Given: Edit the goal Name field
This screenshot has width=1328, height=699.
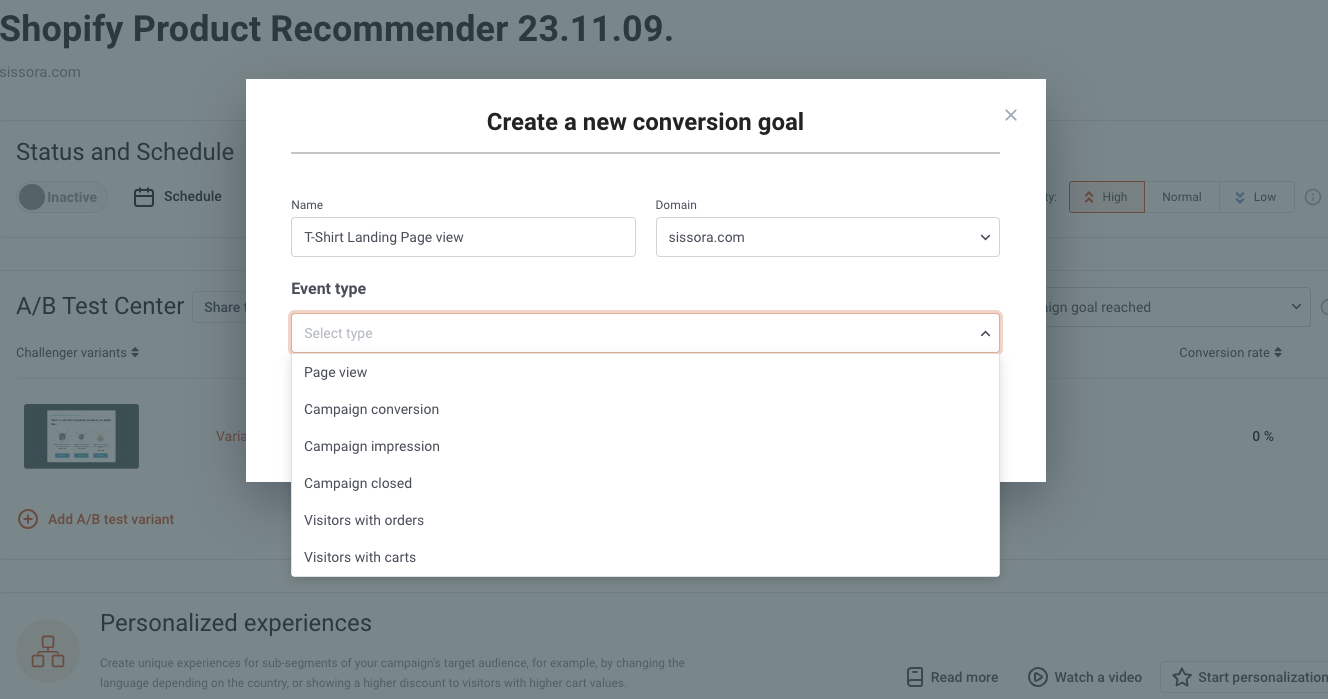Looking at the screenshot, I should [x=463, y=237].
